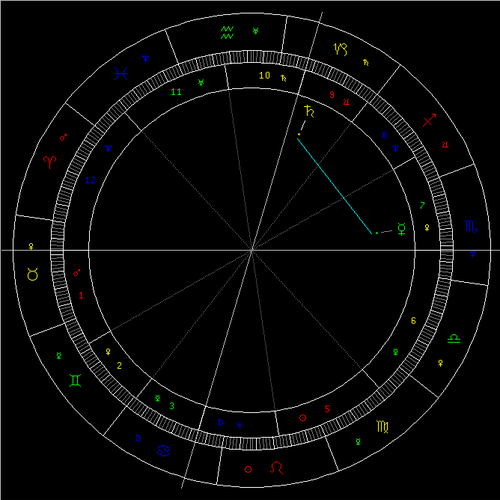Select house number 10 label

(265, 76)
